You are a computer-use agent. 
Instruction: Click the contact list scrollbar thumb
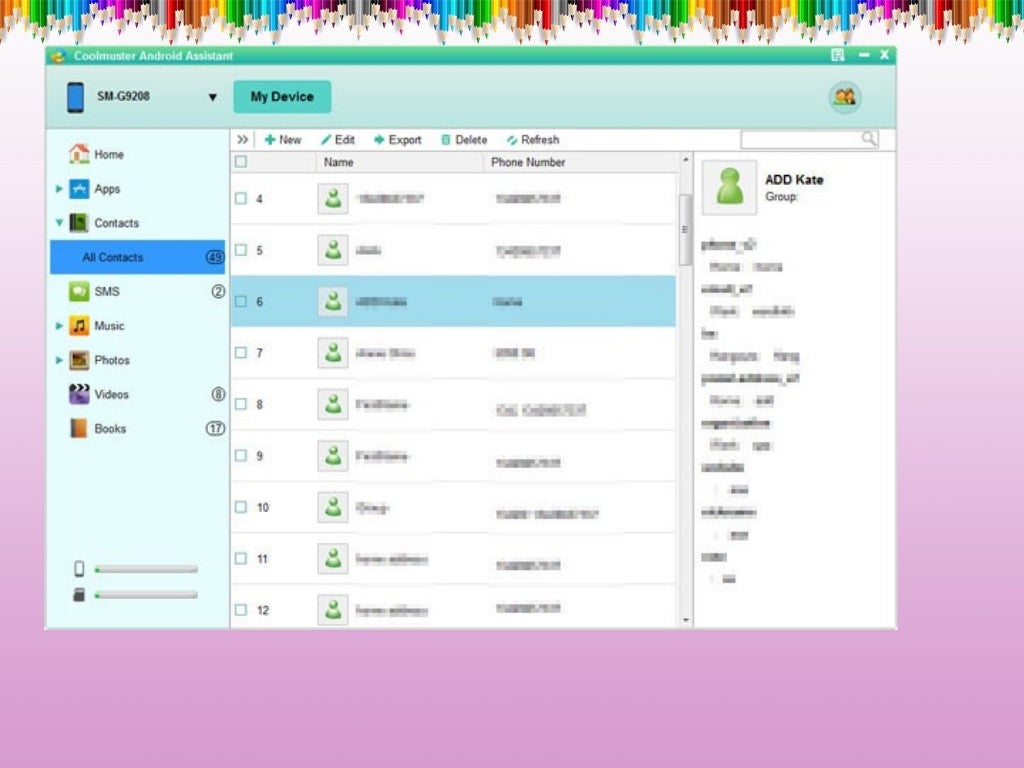[x=685, y=230]
